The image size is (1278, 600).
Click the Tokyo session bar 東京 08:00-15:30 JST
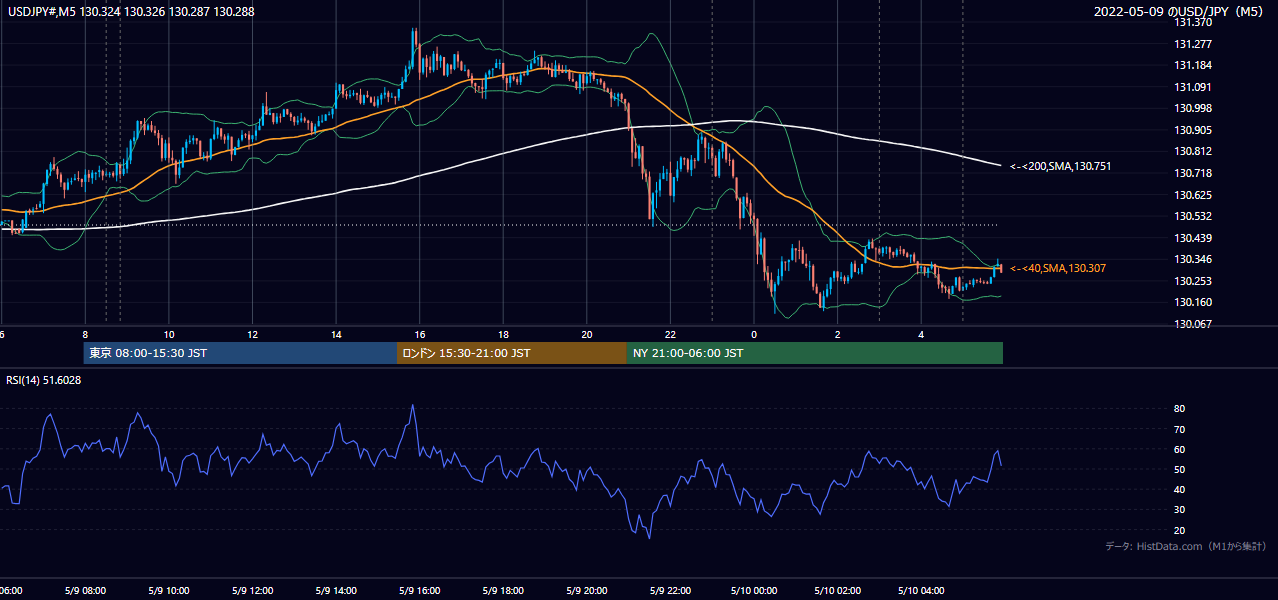click(x=240, y=353)
